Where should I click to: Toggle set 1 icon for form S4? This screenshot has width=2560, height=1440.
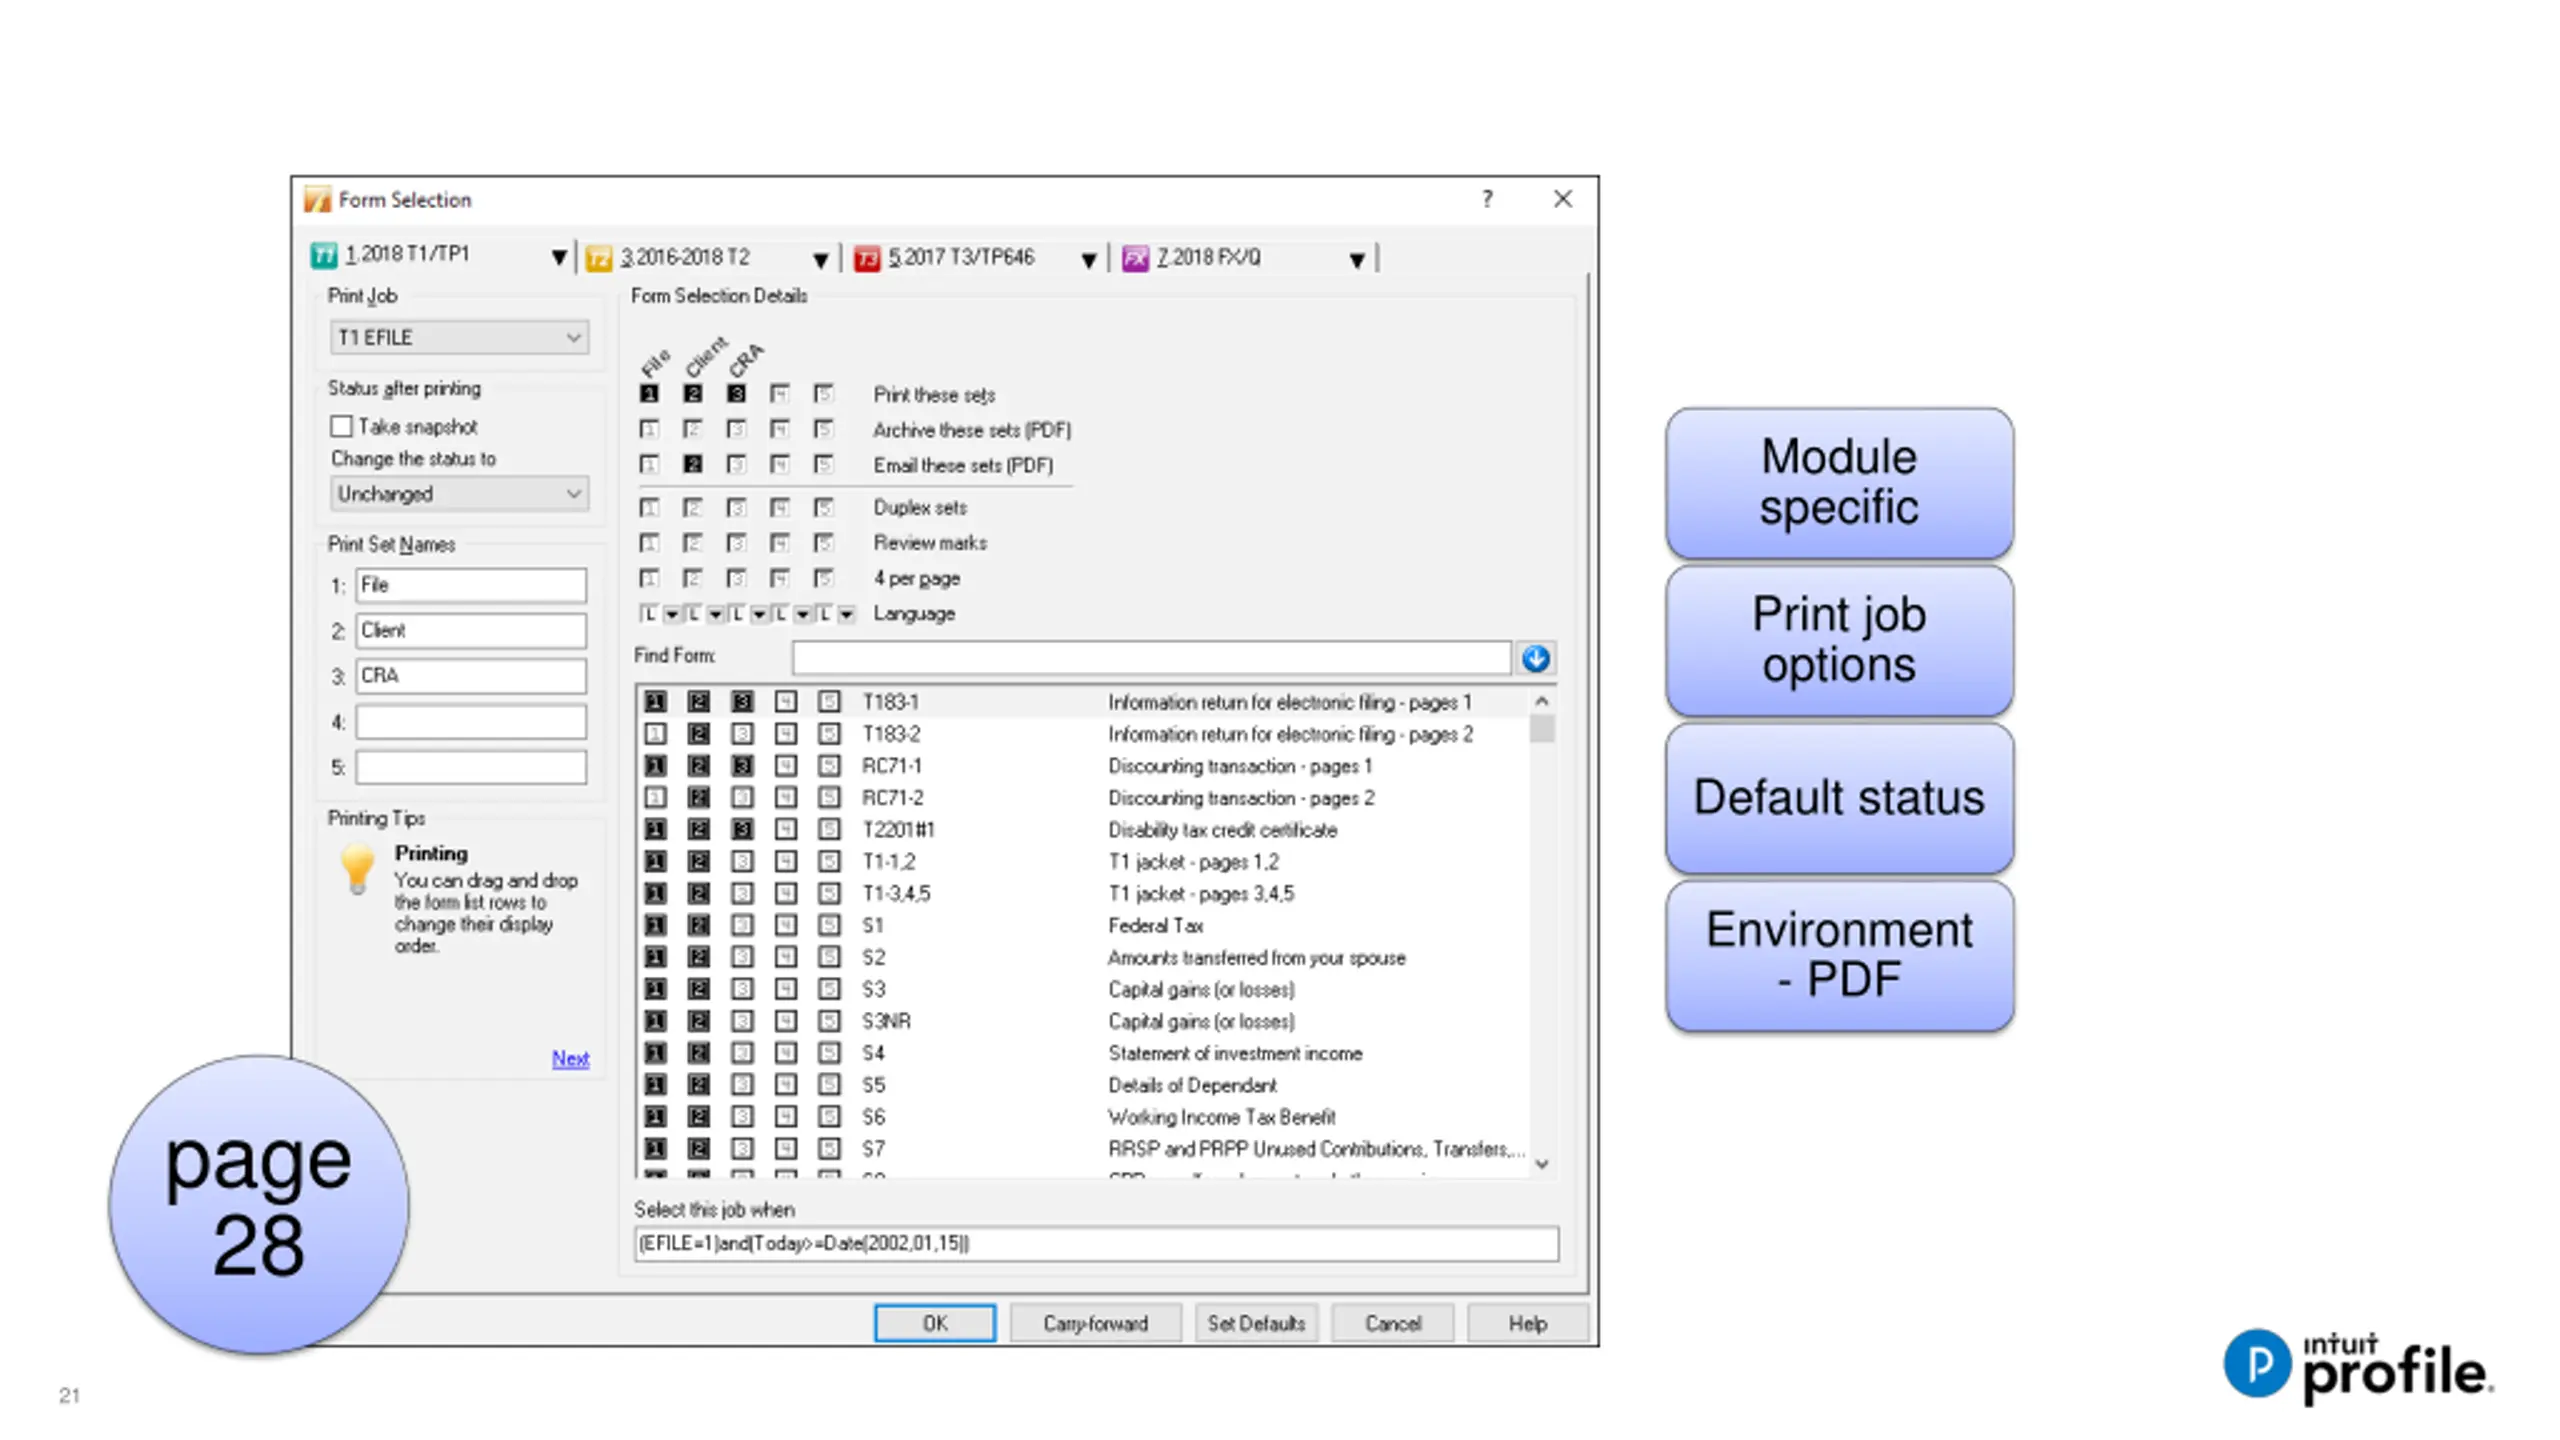point(655,1053)
